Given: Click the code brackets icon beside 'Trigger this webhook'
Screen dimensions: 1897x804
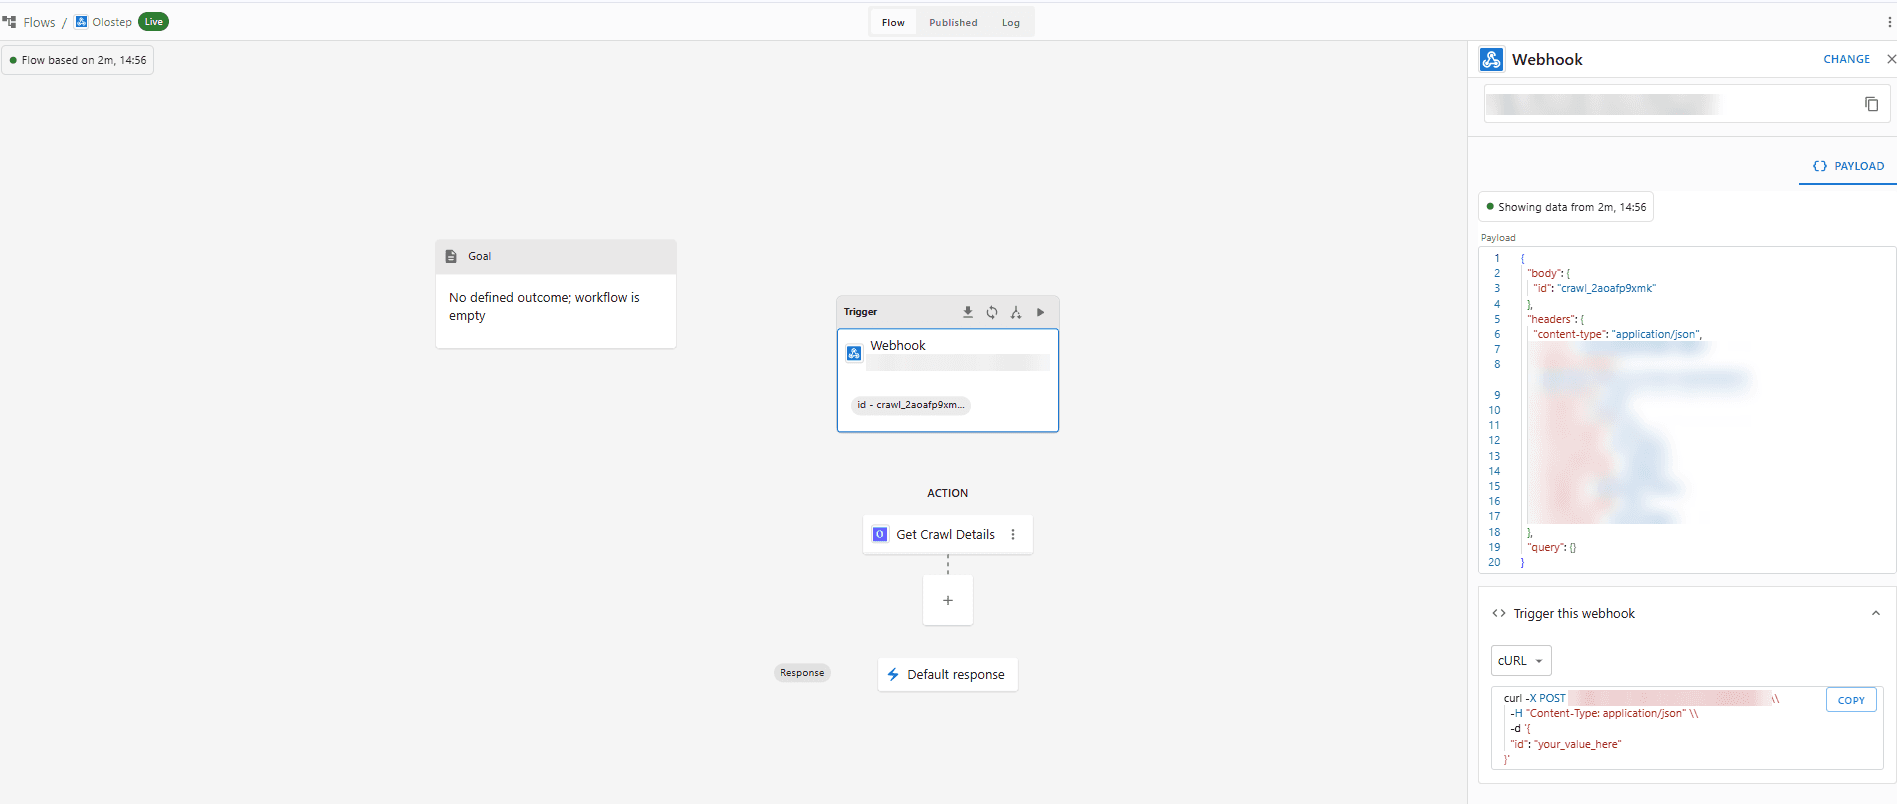Looking at the screenshot, I should (1499, 613).
